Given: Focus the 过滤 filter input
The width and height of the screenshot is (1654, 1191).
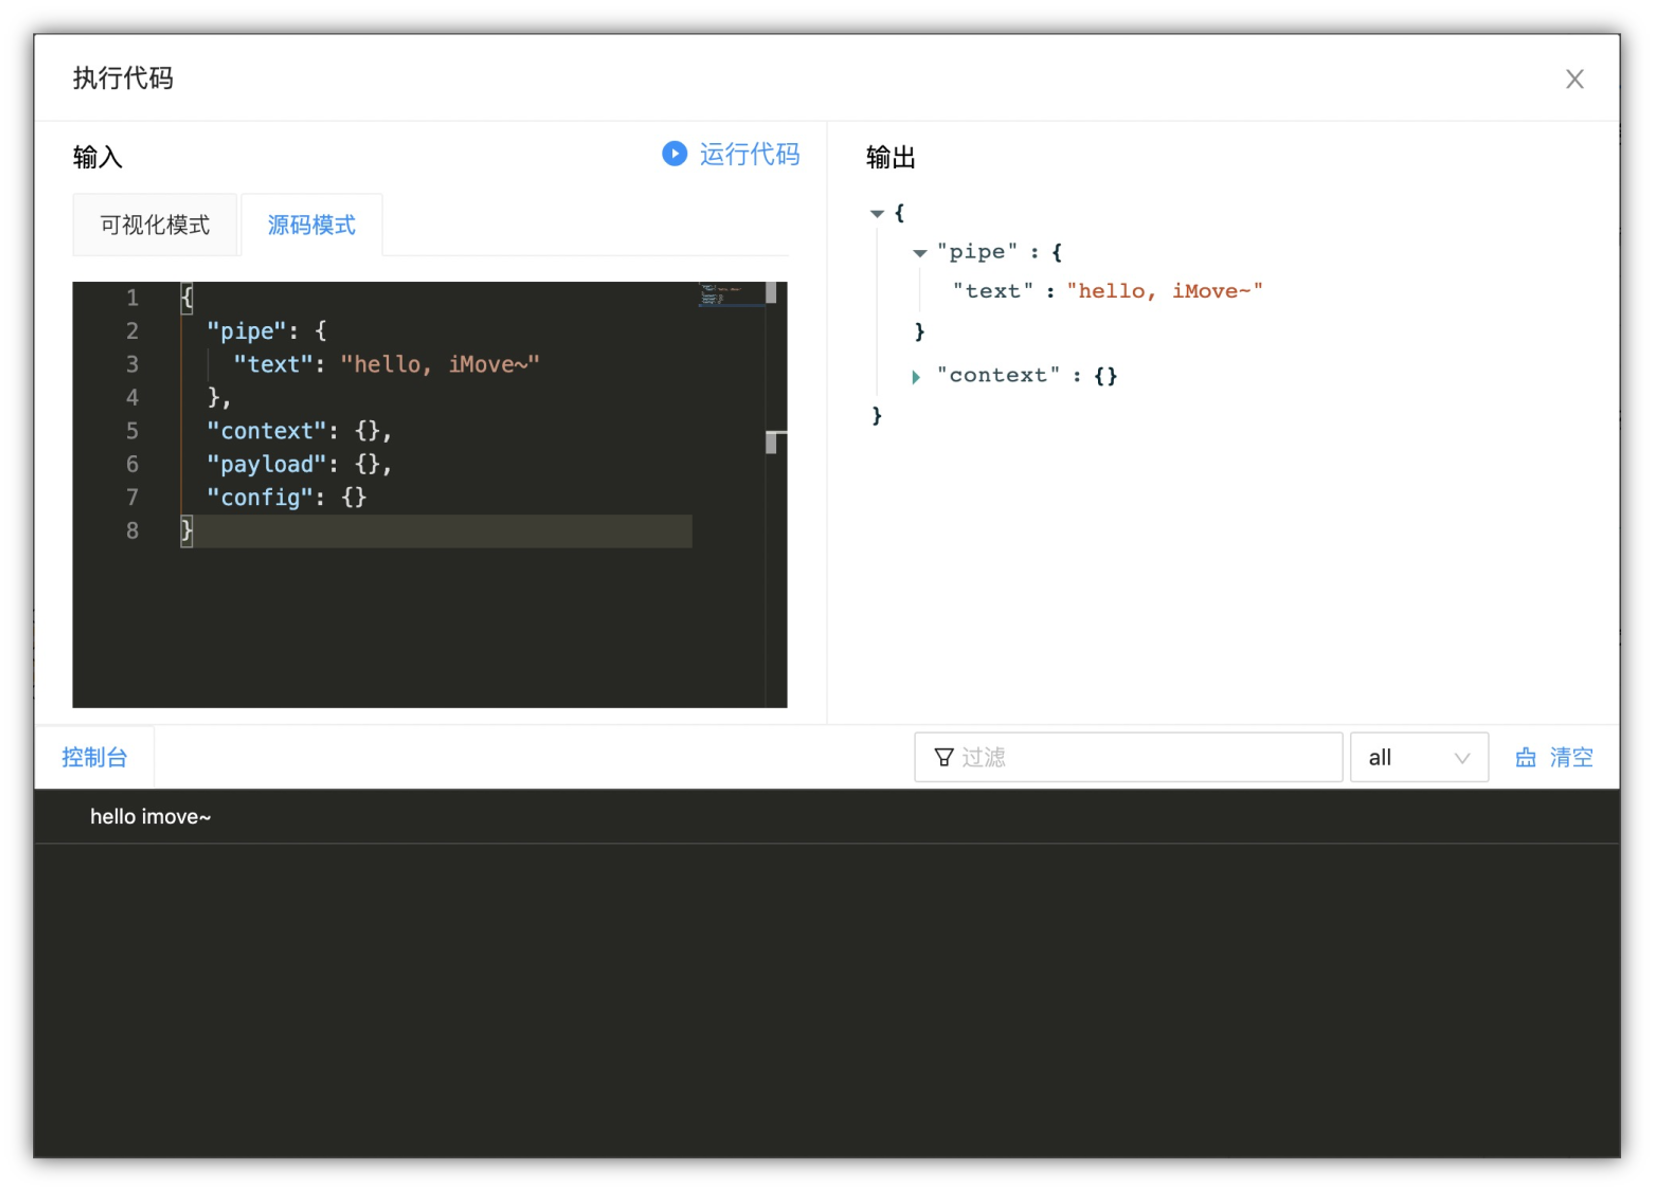Looking at the screenshot, I should pos(1128,757).
